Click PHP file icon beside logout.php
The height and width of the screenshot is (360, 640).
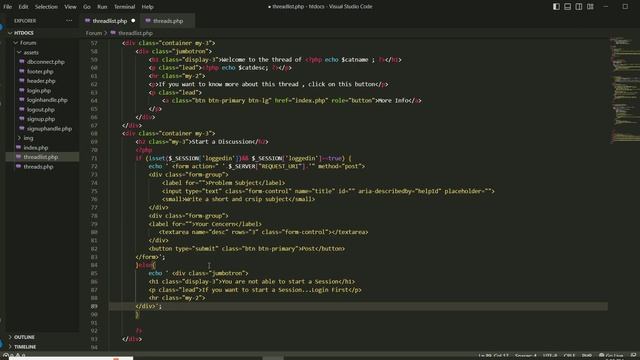click(x=22, y=109)
